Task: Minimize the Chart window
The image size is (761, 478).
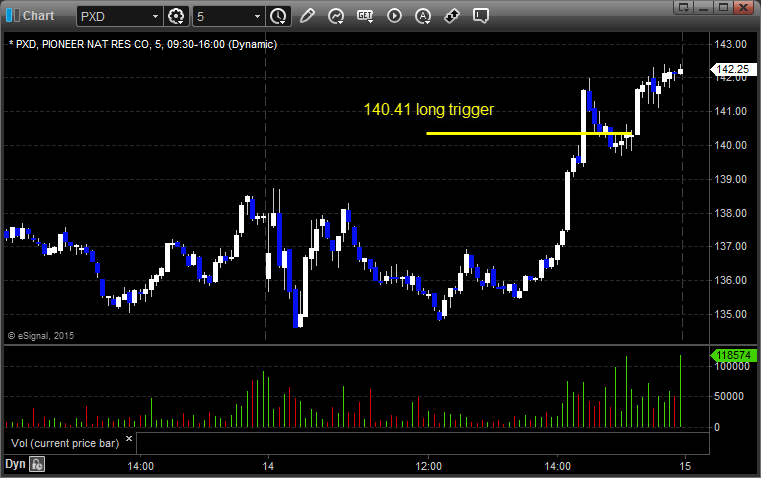Action: (x=703, y=7)
